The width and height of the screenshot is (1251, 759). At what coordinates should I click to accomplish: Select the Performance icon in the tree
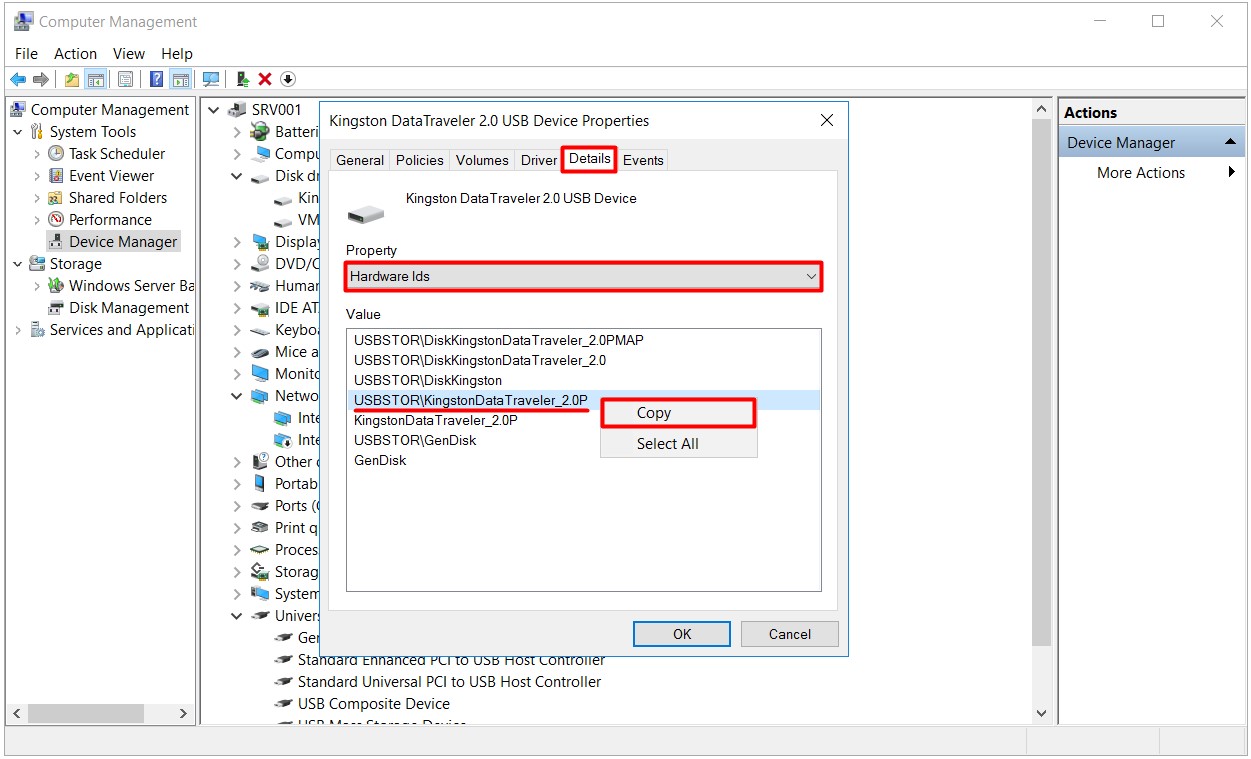pos(56,220)
